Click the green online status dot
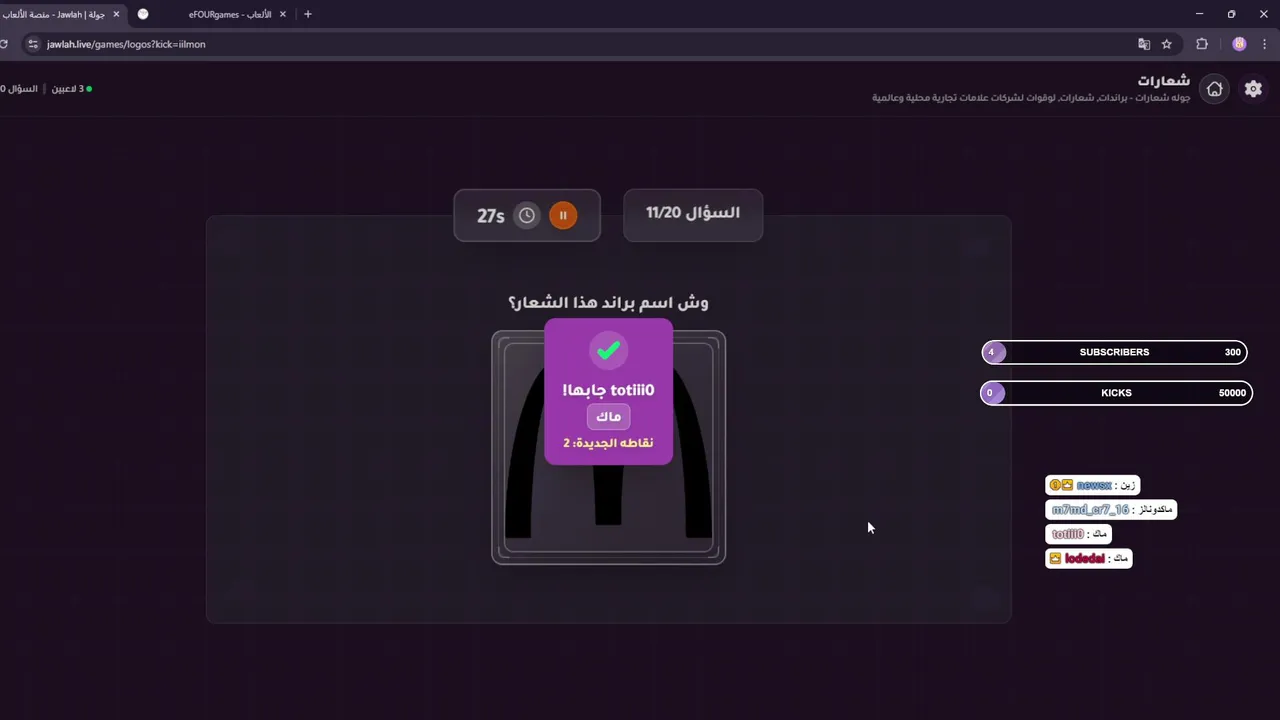The image size is (1280, 720). (89, 89)
